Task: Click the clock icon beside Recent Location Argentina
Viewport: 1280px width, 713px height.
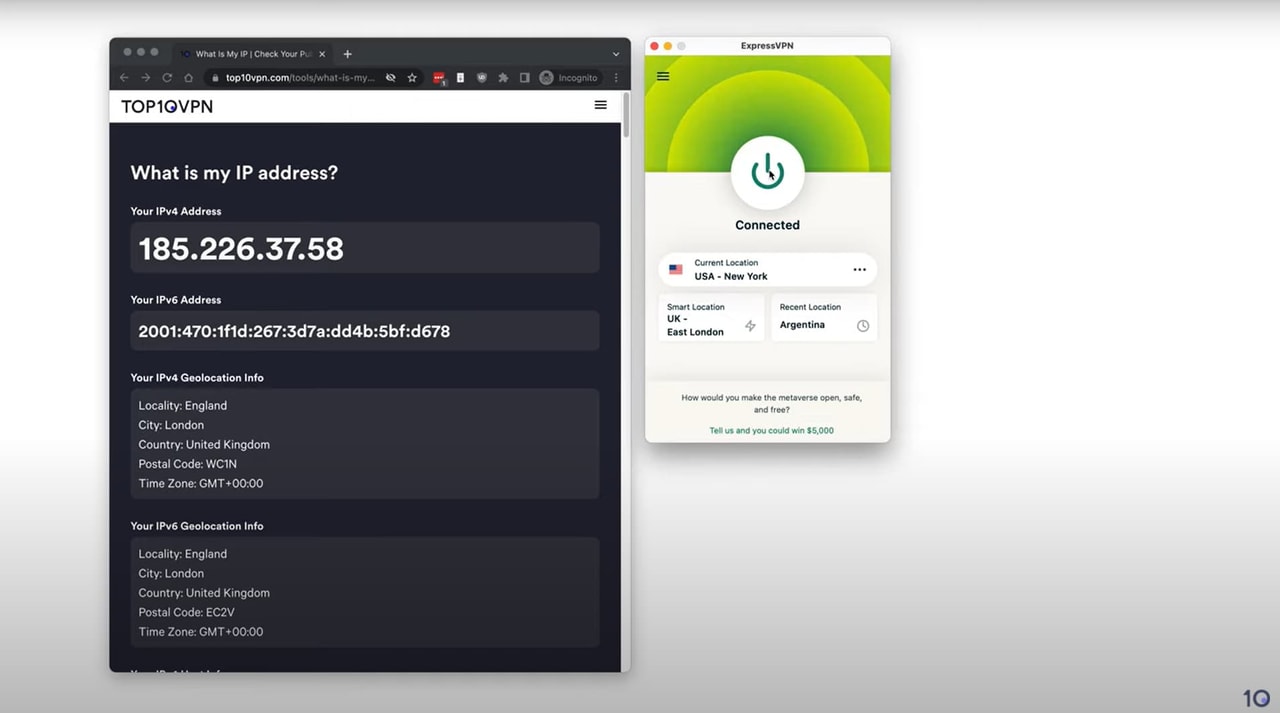Action: pos(863,325)
